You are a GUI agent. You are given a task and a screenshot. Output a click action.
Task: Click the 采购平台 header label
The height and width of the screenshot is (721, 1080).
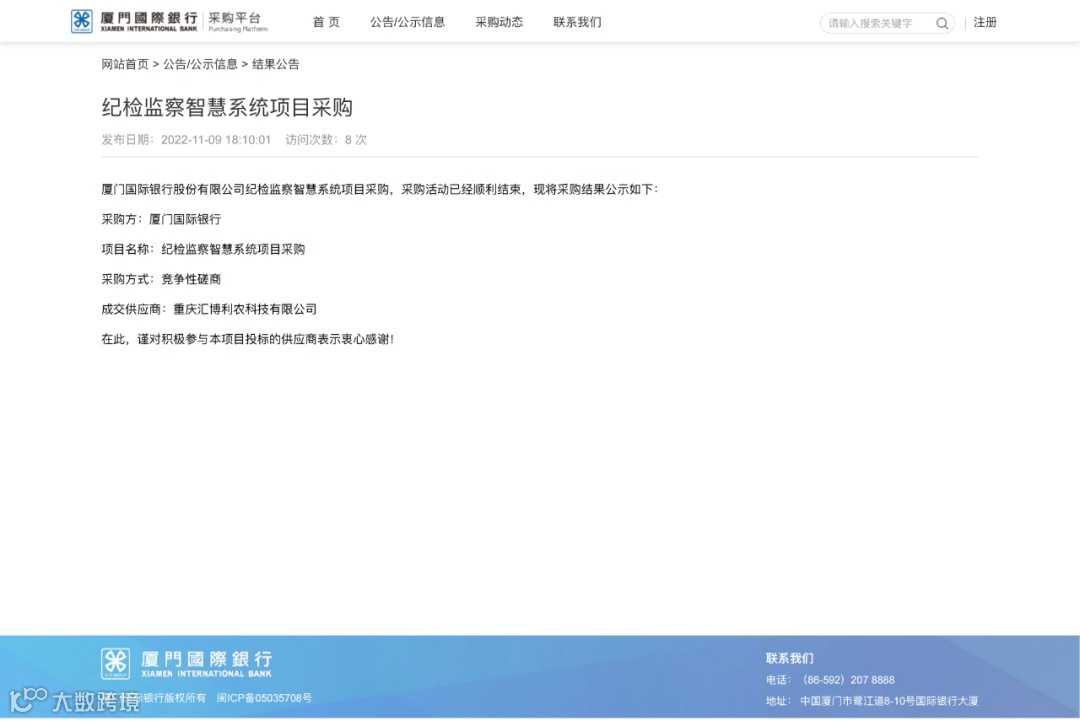237,21
